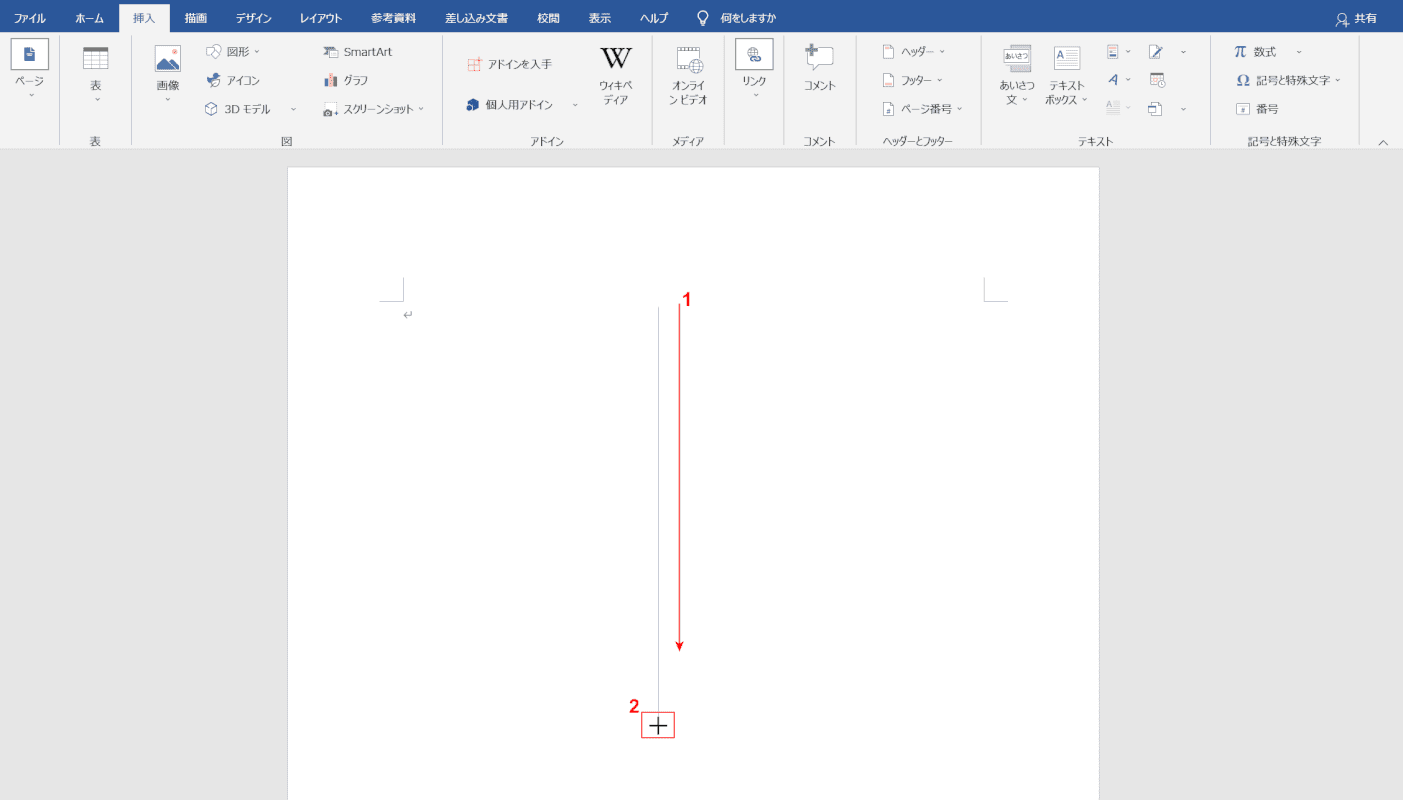The image size is (1403, 800).
Task: Expand the WordArt dropdown arrow
Action: tap(1128, 80)
